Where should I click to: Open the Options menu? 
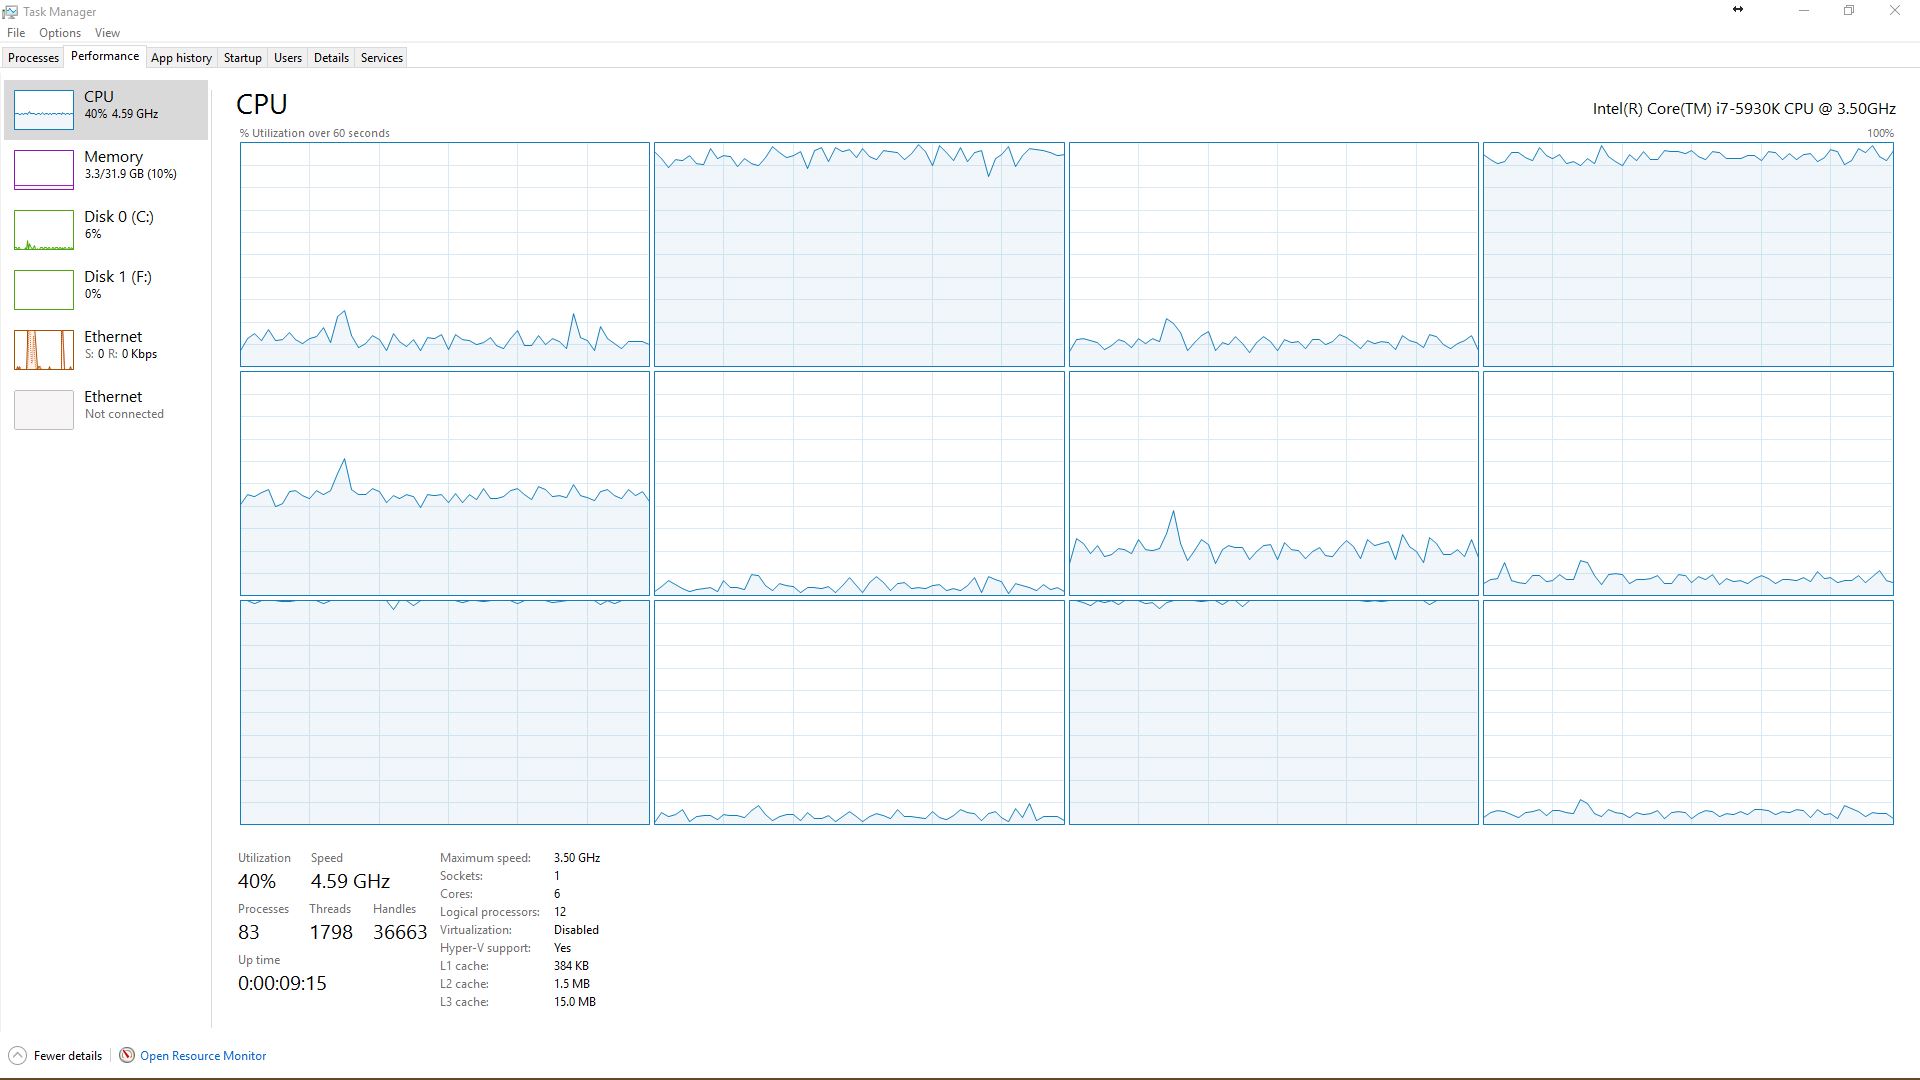(x=60, y=33)
